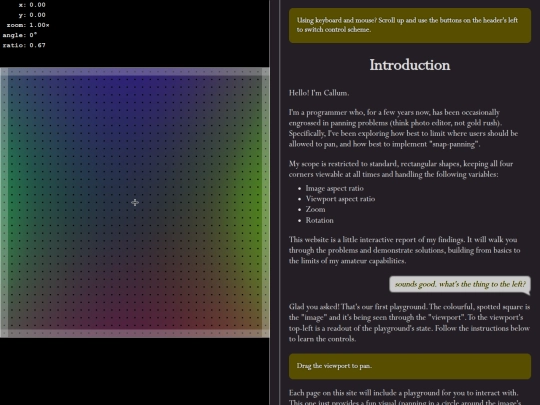The image size is (540, 405).
Task: Click the paragraph starting 'I'm a programmer who'
Action: (403, 128)
